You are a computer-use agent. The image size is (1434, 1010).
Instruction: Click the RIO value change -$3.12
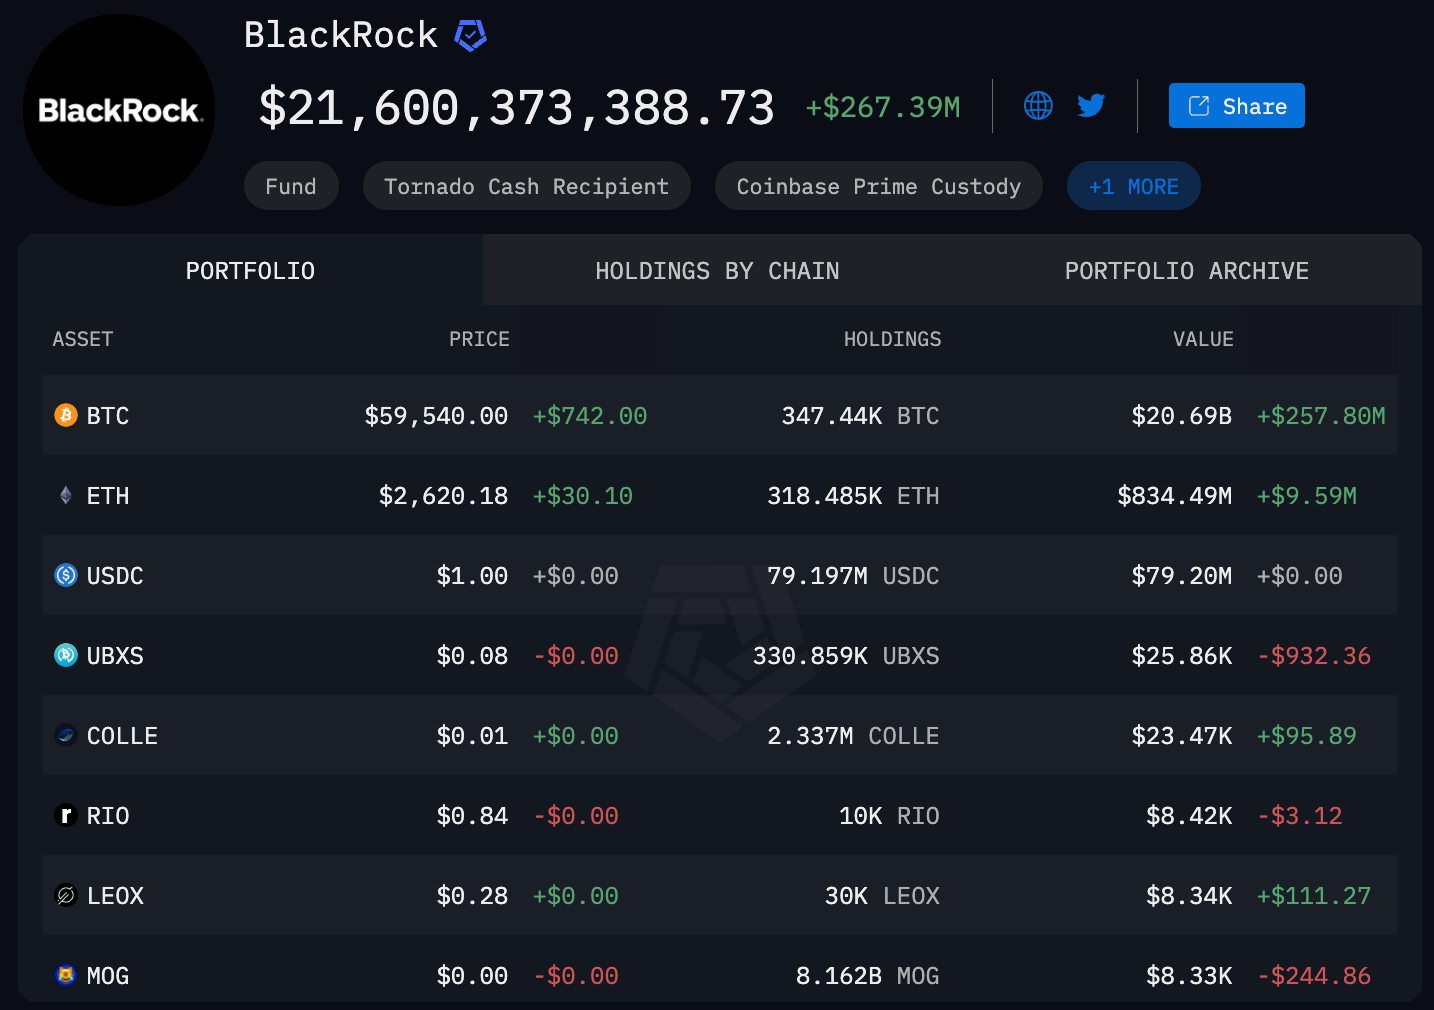[x=1300, y=816]
